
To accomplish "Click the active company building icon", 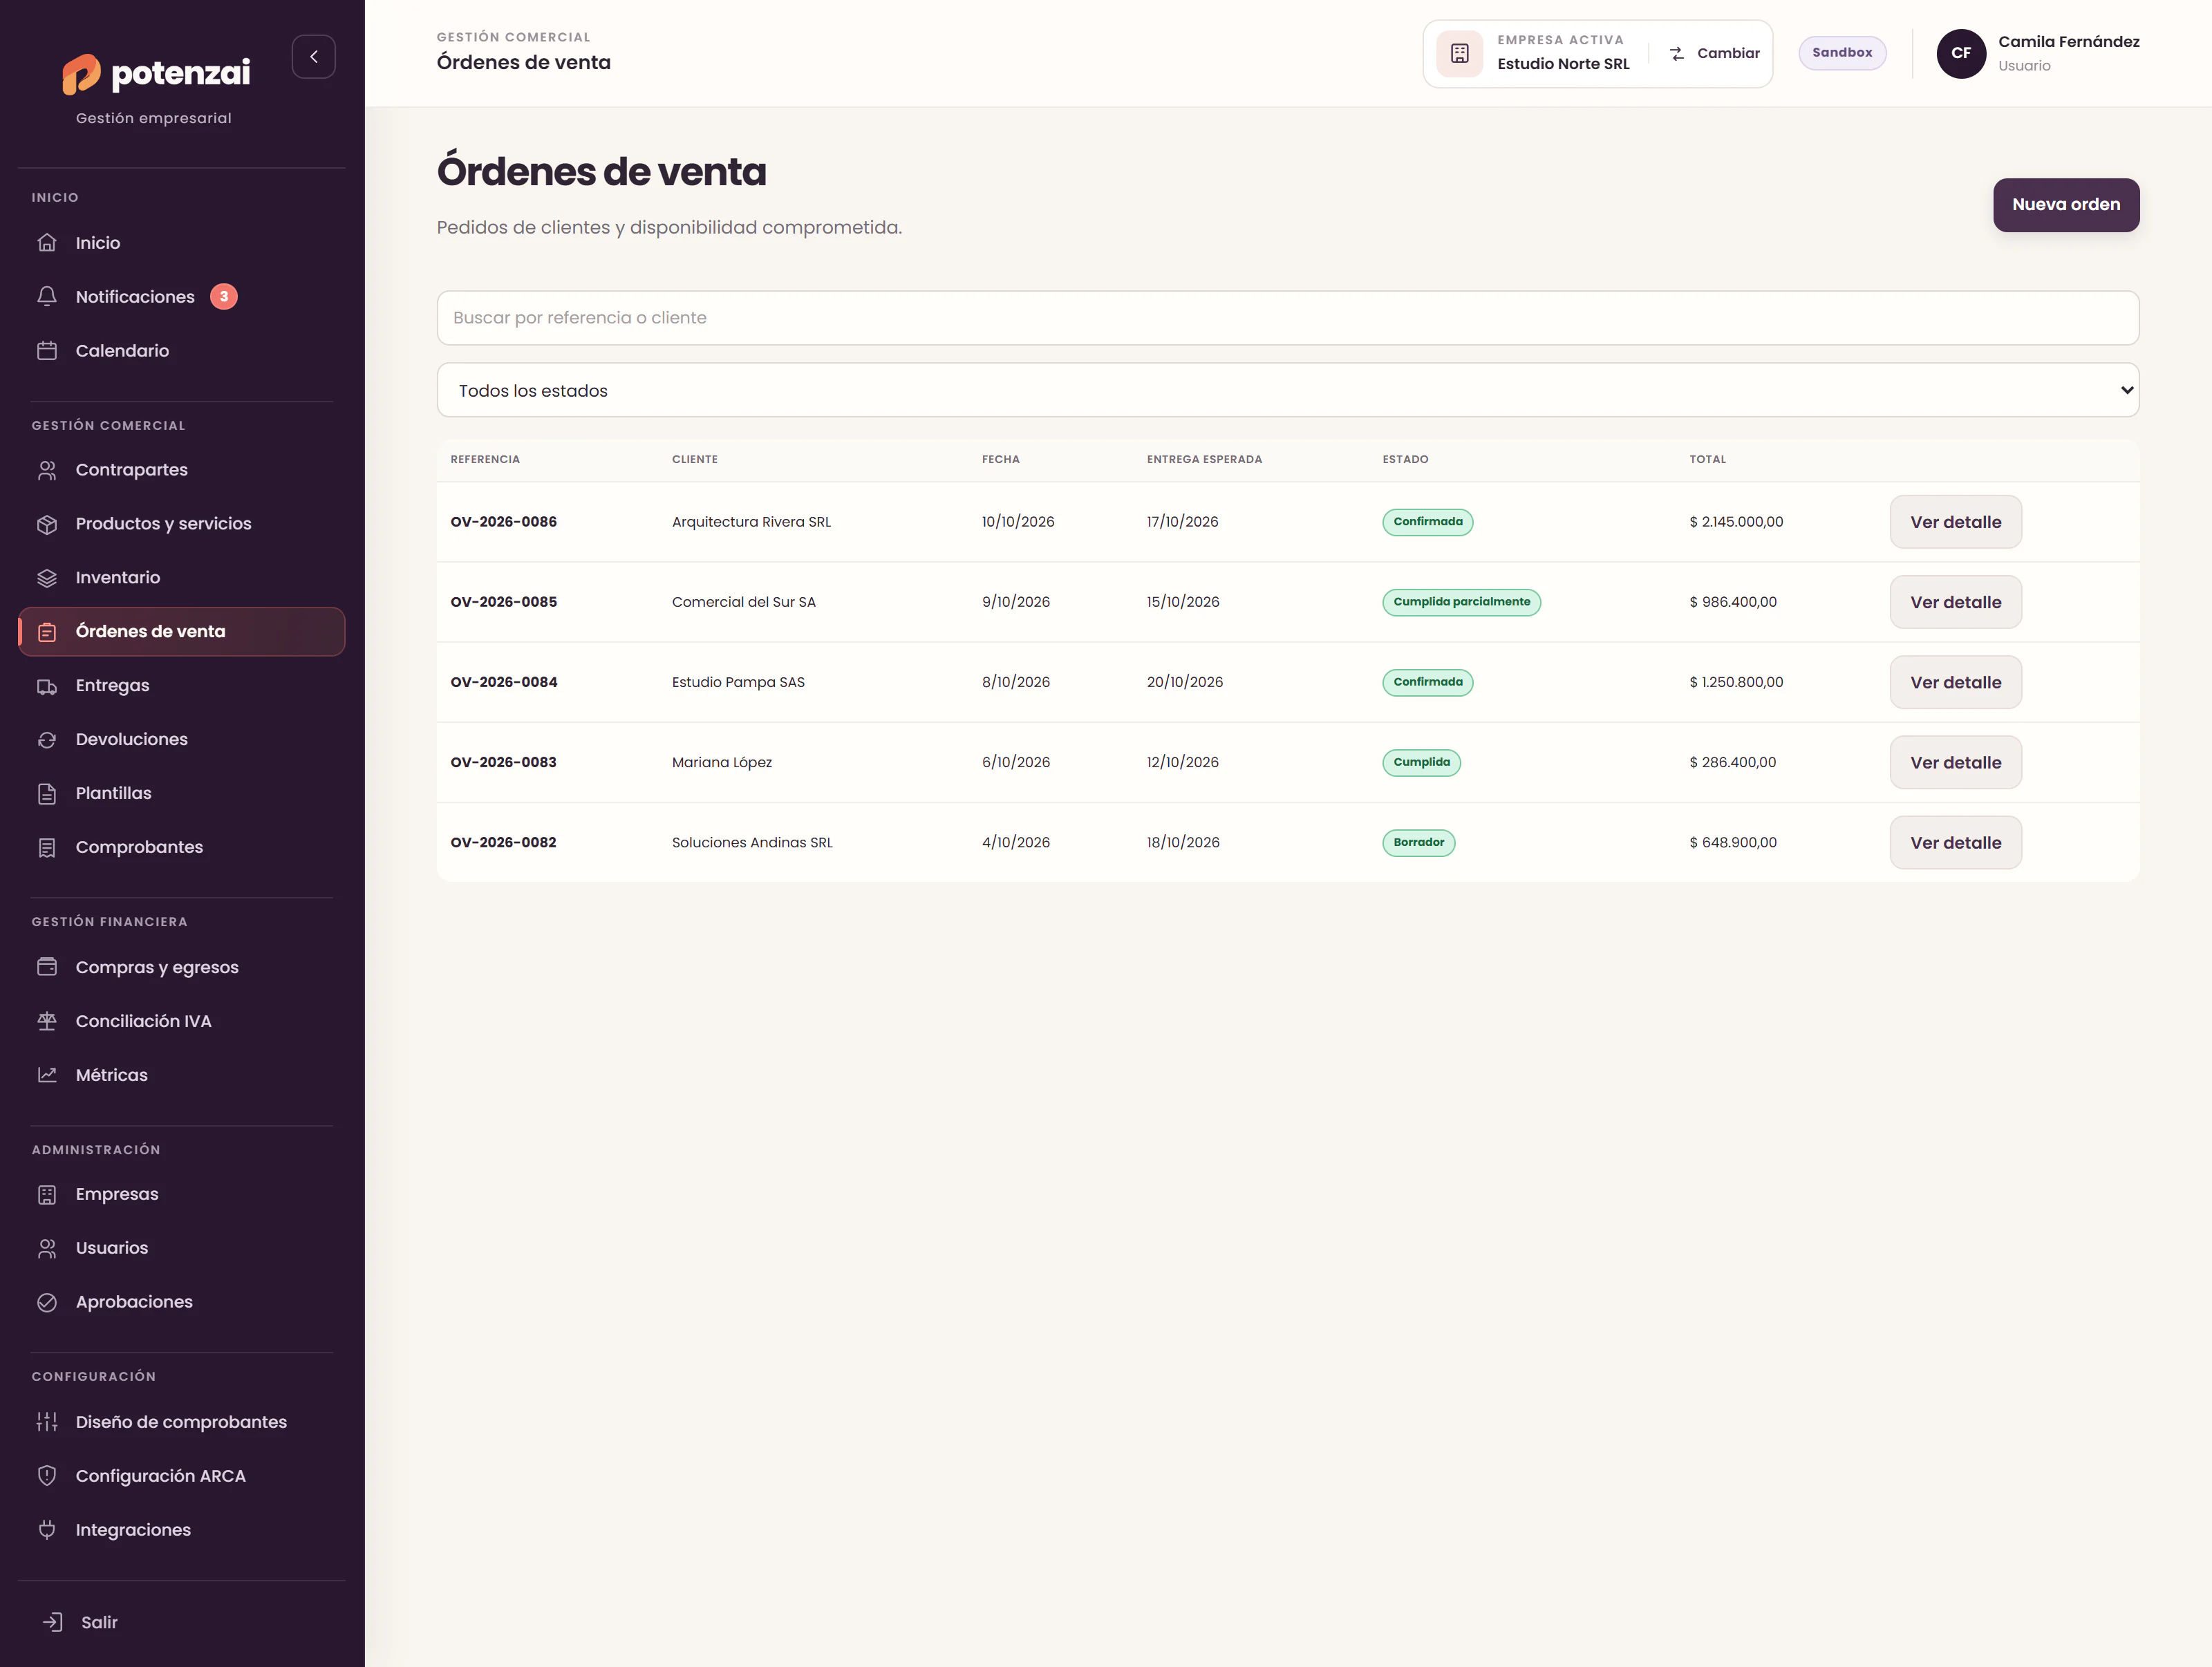I will click(1460, 54).
